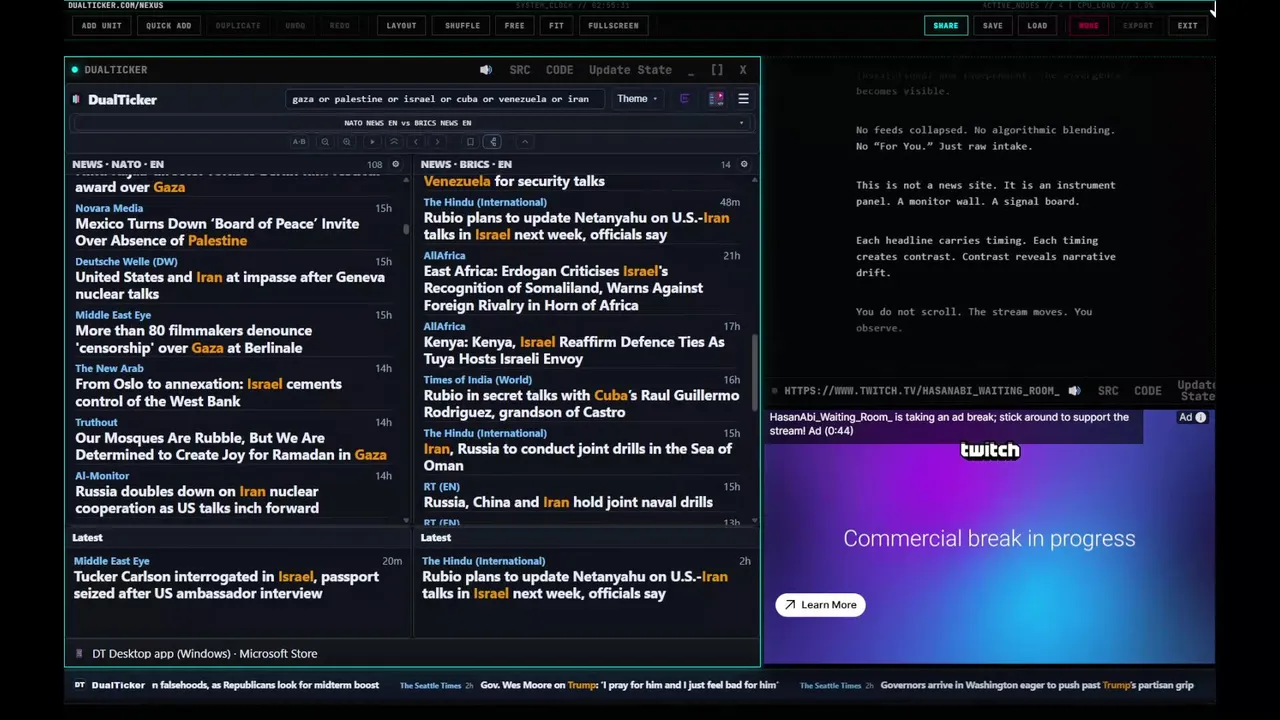The width and height of the screenshot is (1280, 720).
Task: Click the double chevron up toolbar icon
Action: pyautogui.click(x=394, y=142)
